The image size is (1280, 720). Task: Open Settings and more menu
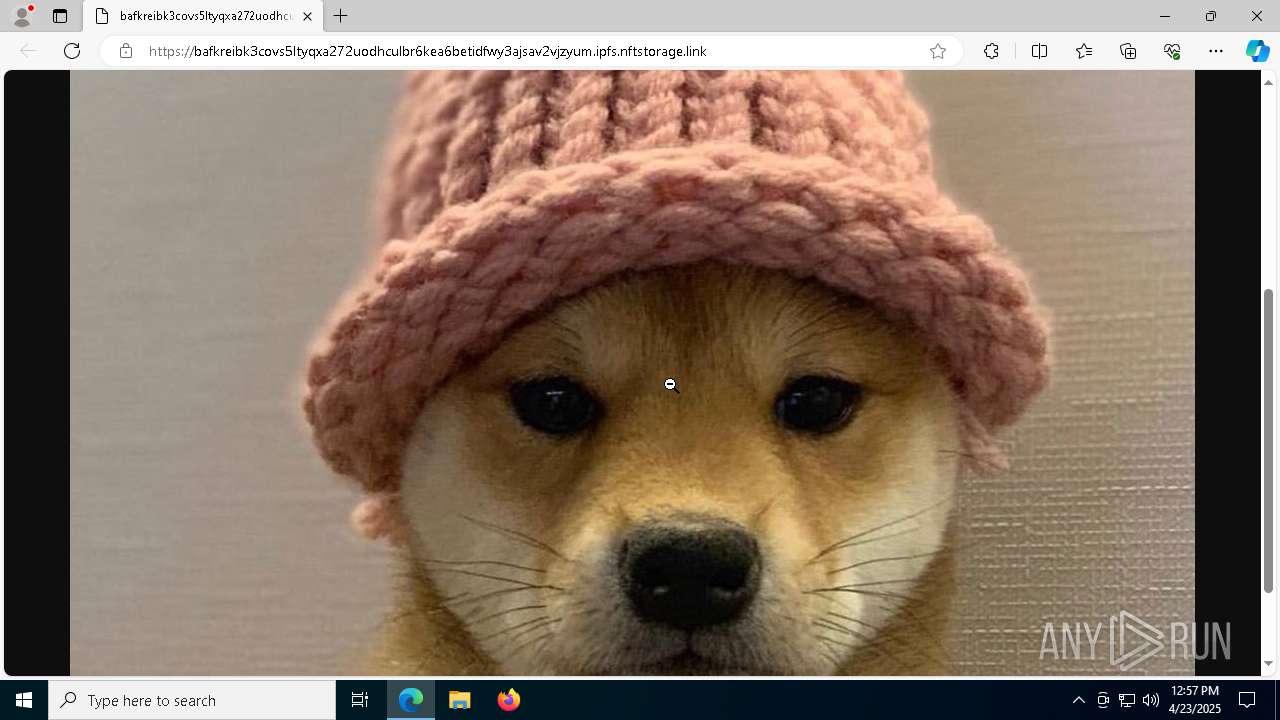(1216, 51)
